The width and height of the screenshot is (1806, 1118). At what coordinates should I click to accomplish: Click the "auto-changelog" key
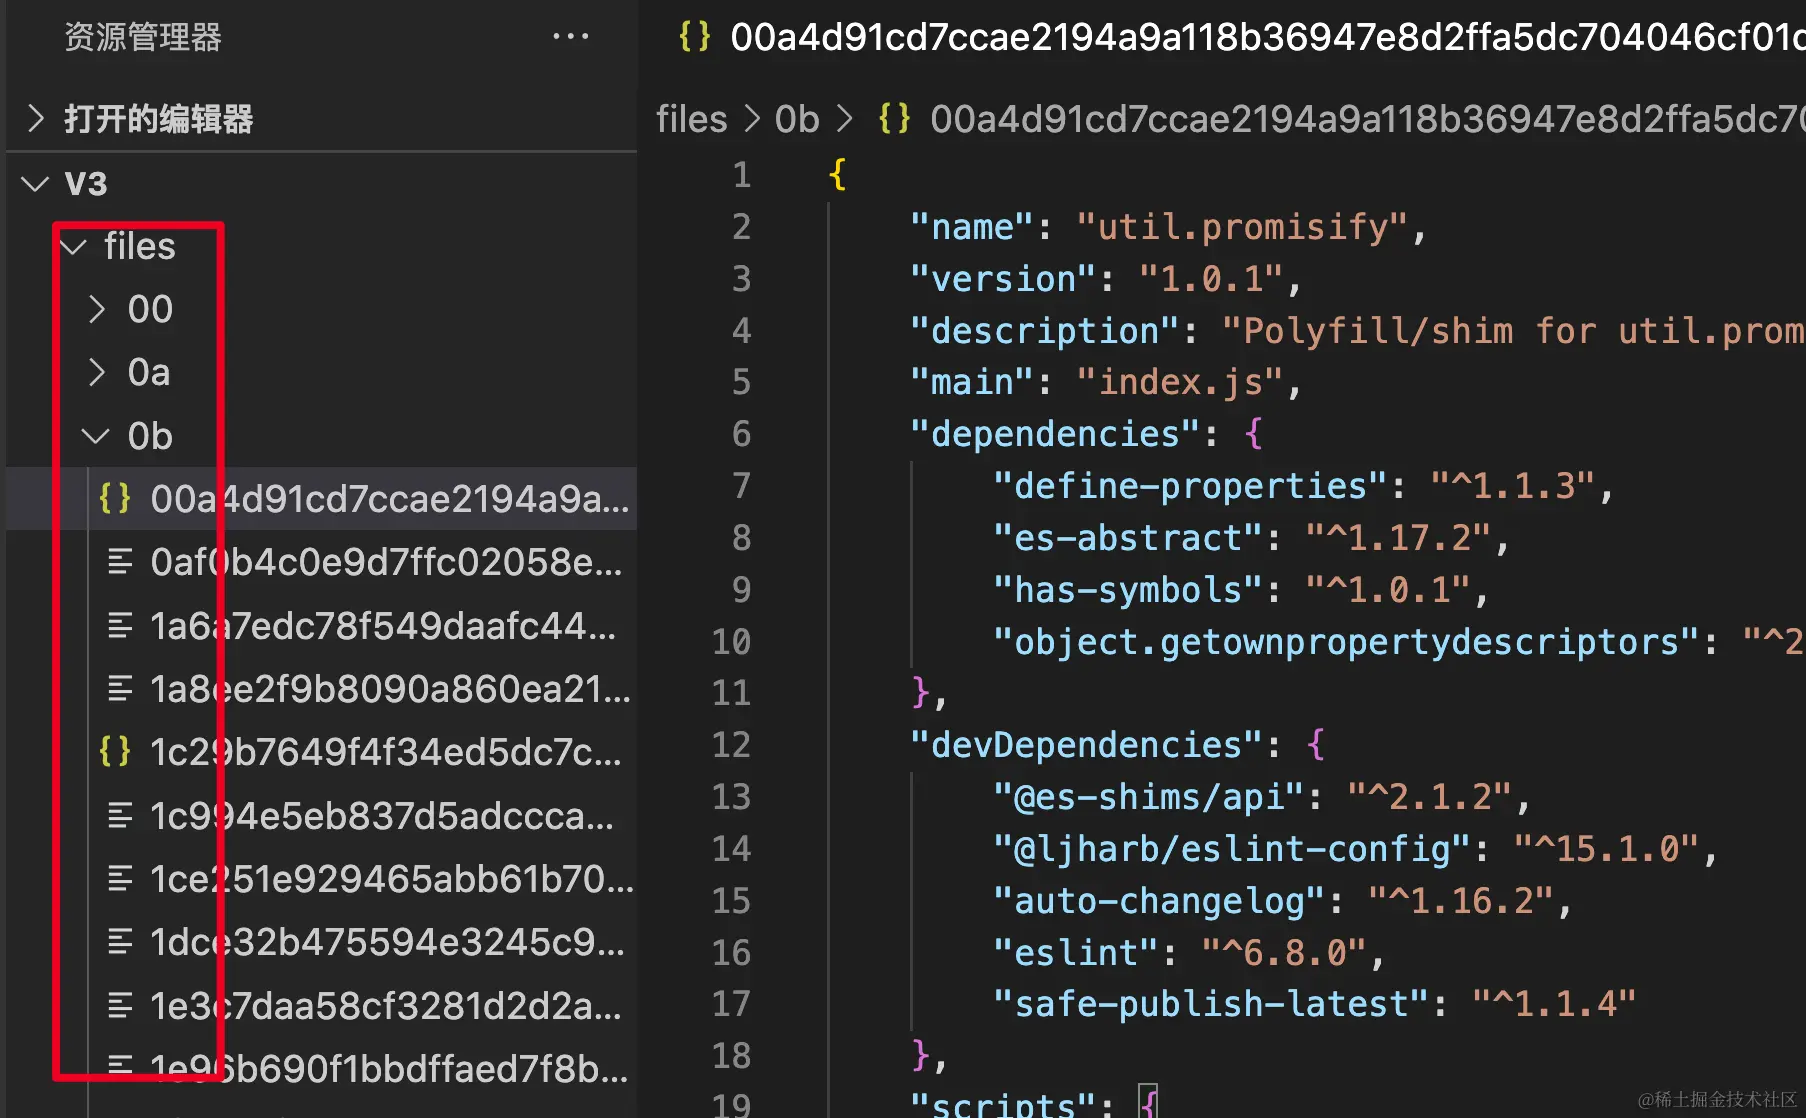1159,901
